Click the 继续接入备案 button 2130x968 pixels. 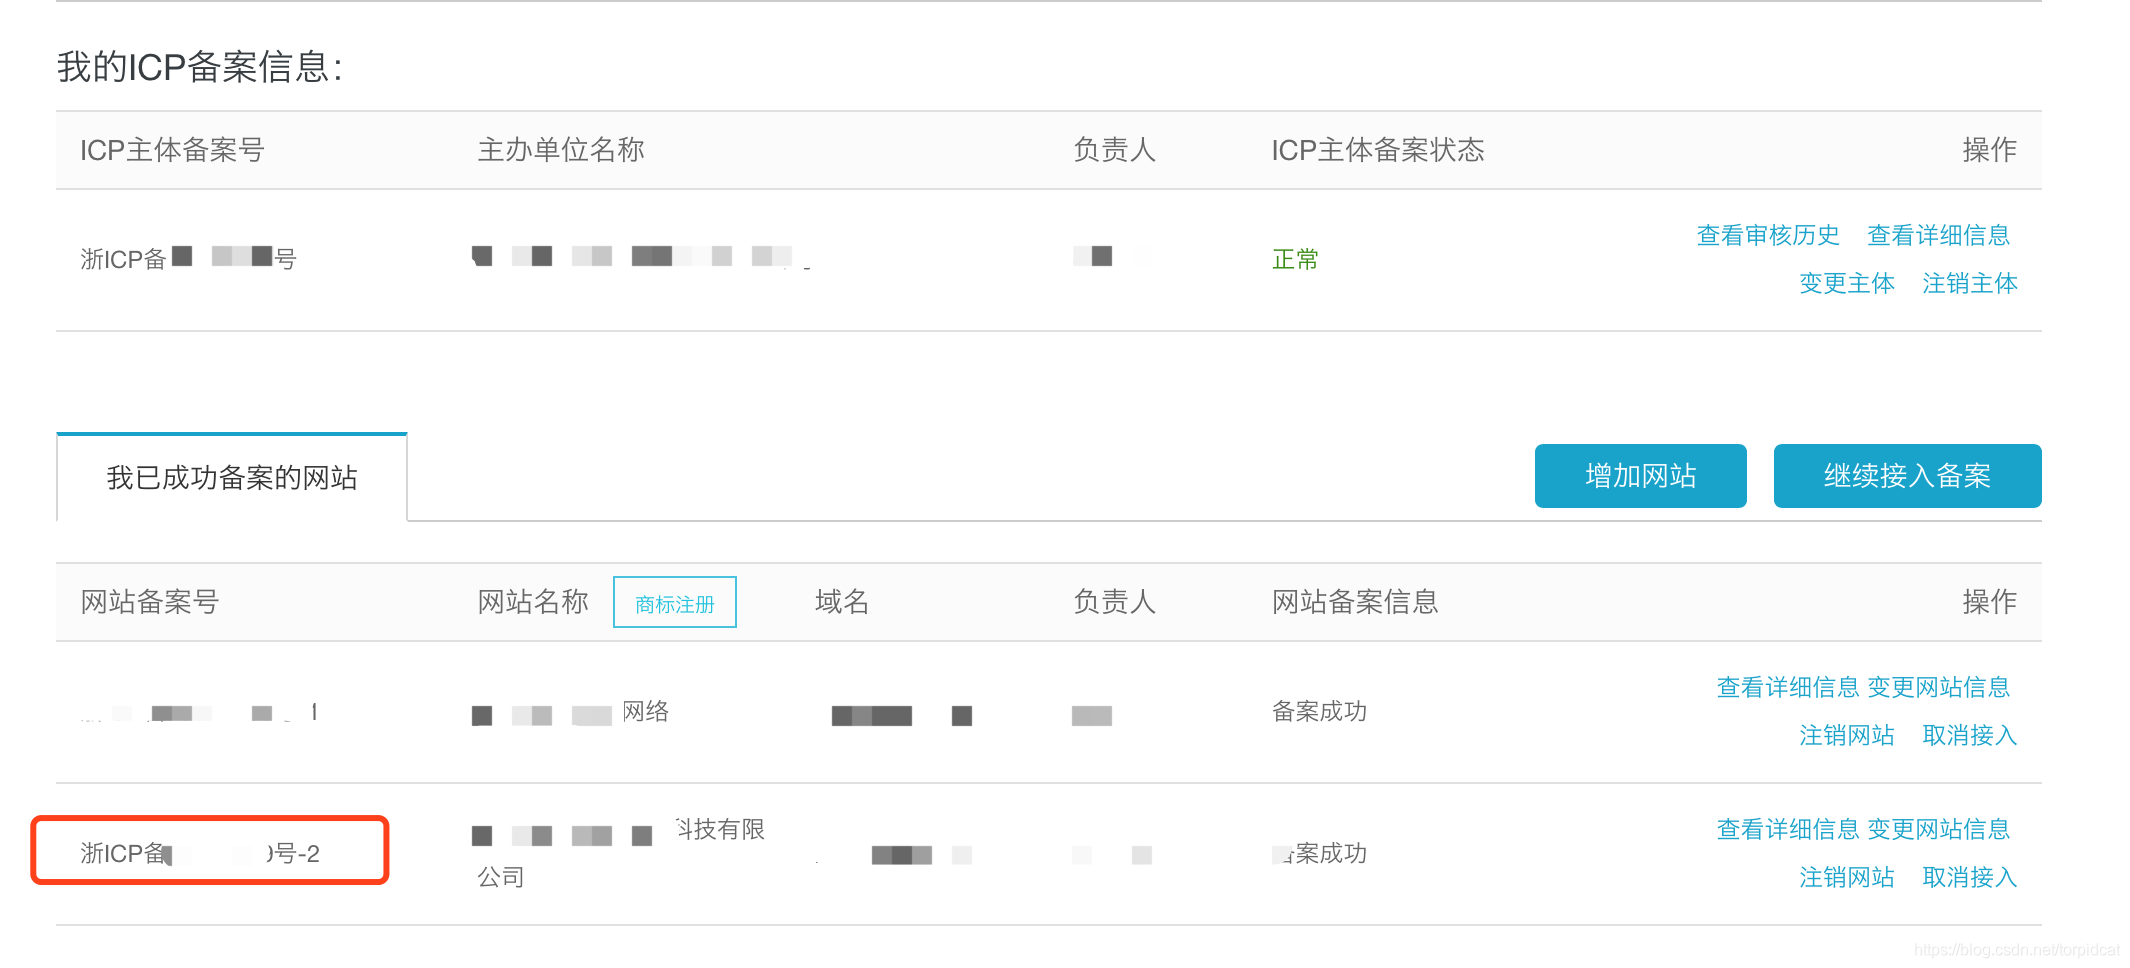[x=1907, y=476]
